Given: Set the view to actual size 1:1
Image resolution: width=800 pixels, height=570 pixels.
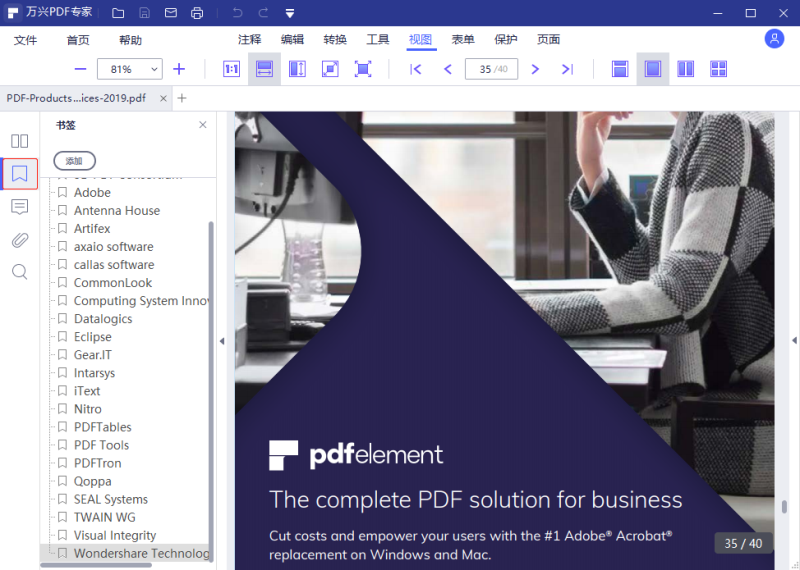Looking at the screenshot, I should point(232,69).
